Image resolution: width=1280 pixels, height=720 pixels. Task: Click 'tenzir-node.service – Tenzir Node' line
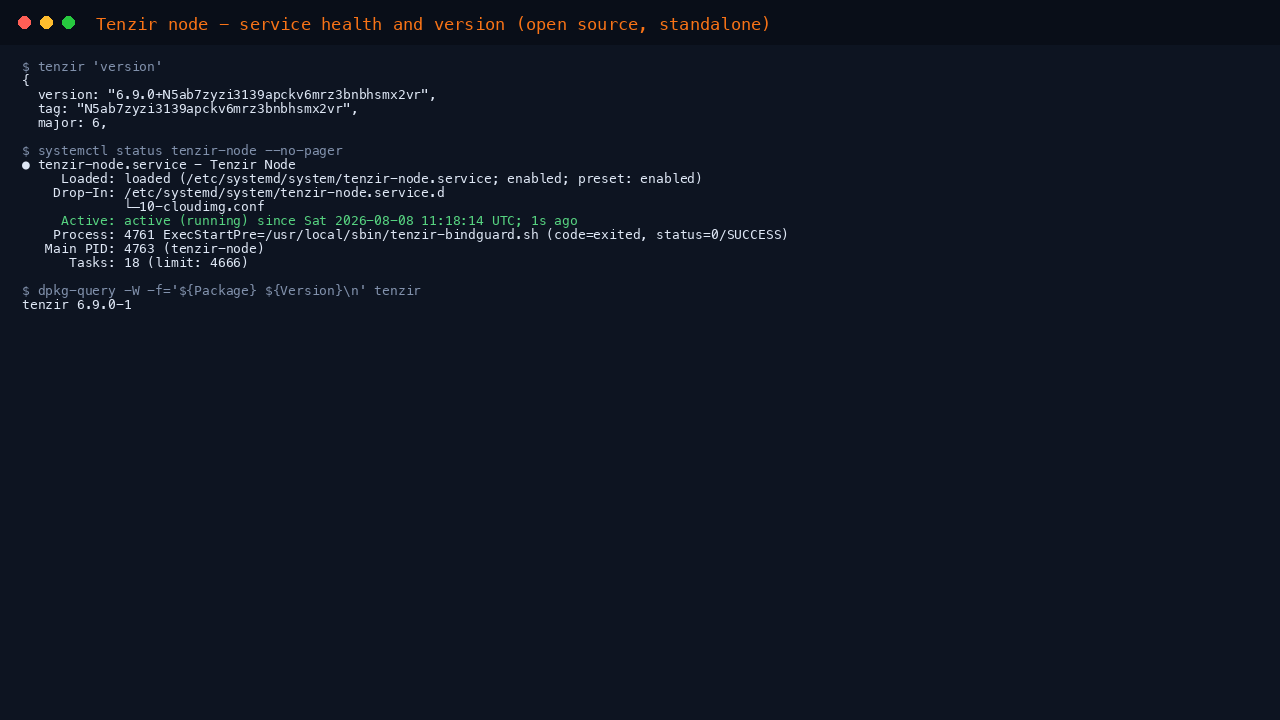(x=167, y=165)
